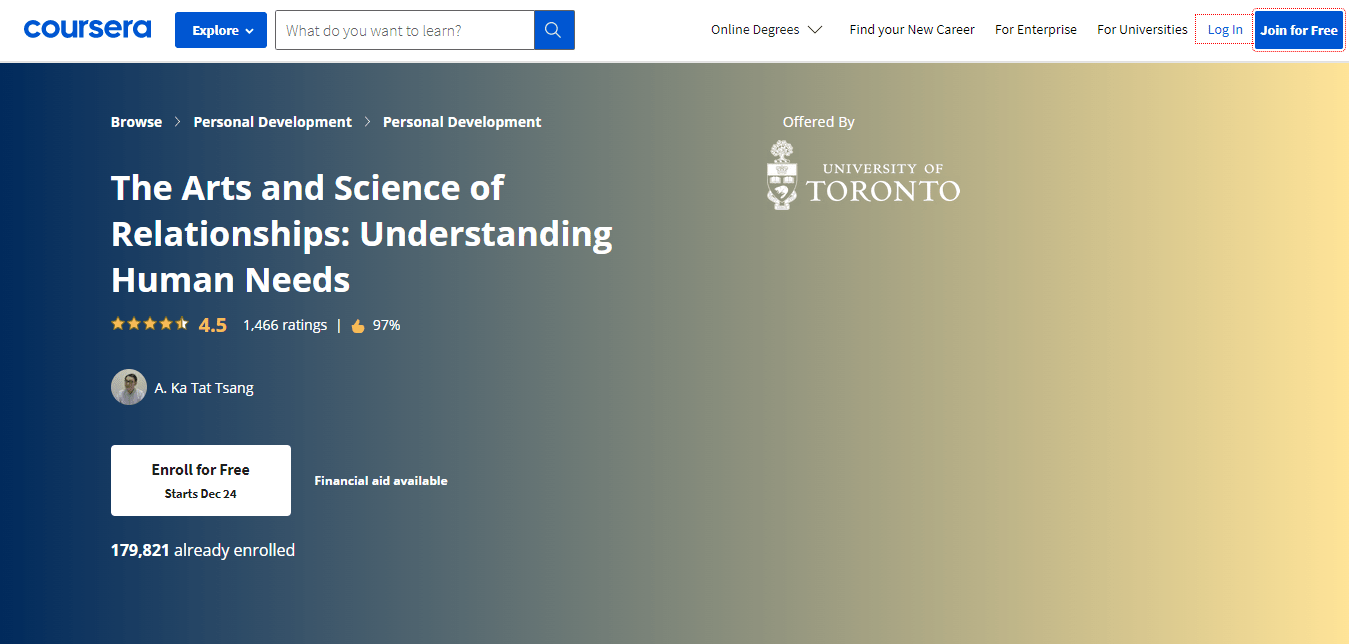Image resolution: width=1349 pixels, height=644 pixels.
Task: Open Find your New Career page
Action: click(x=911, y=30)
